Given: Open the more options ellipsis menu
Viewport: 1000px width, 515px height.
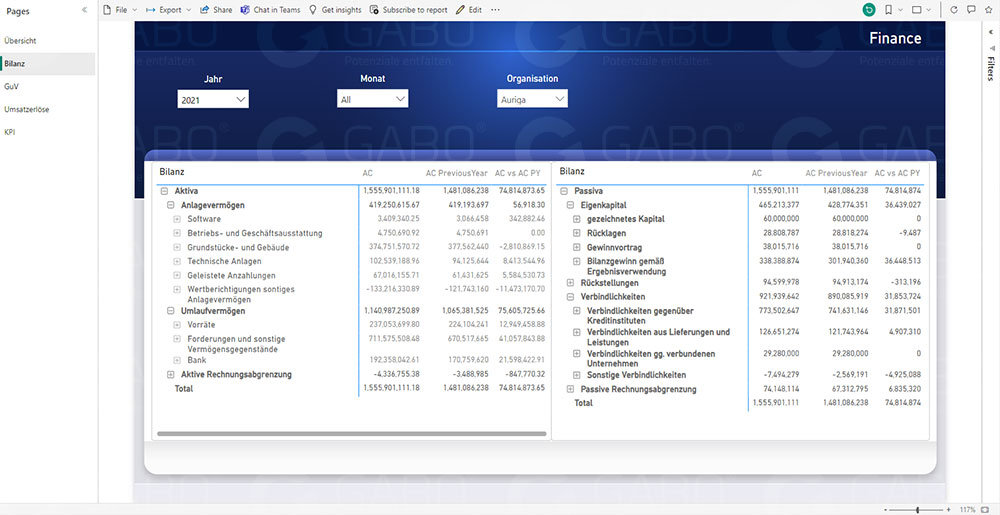Looking at the screenshot, I should click(496, 10).
